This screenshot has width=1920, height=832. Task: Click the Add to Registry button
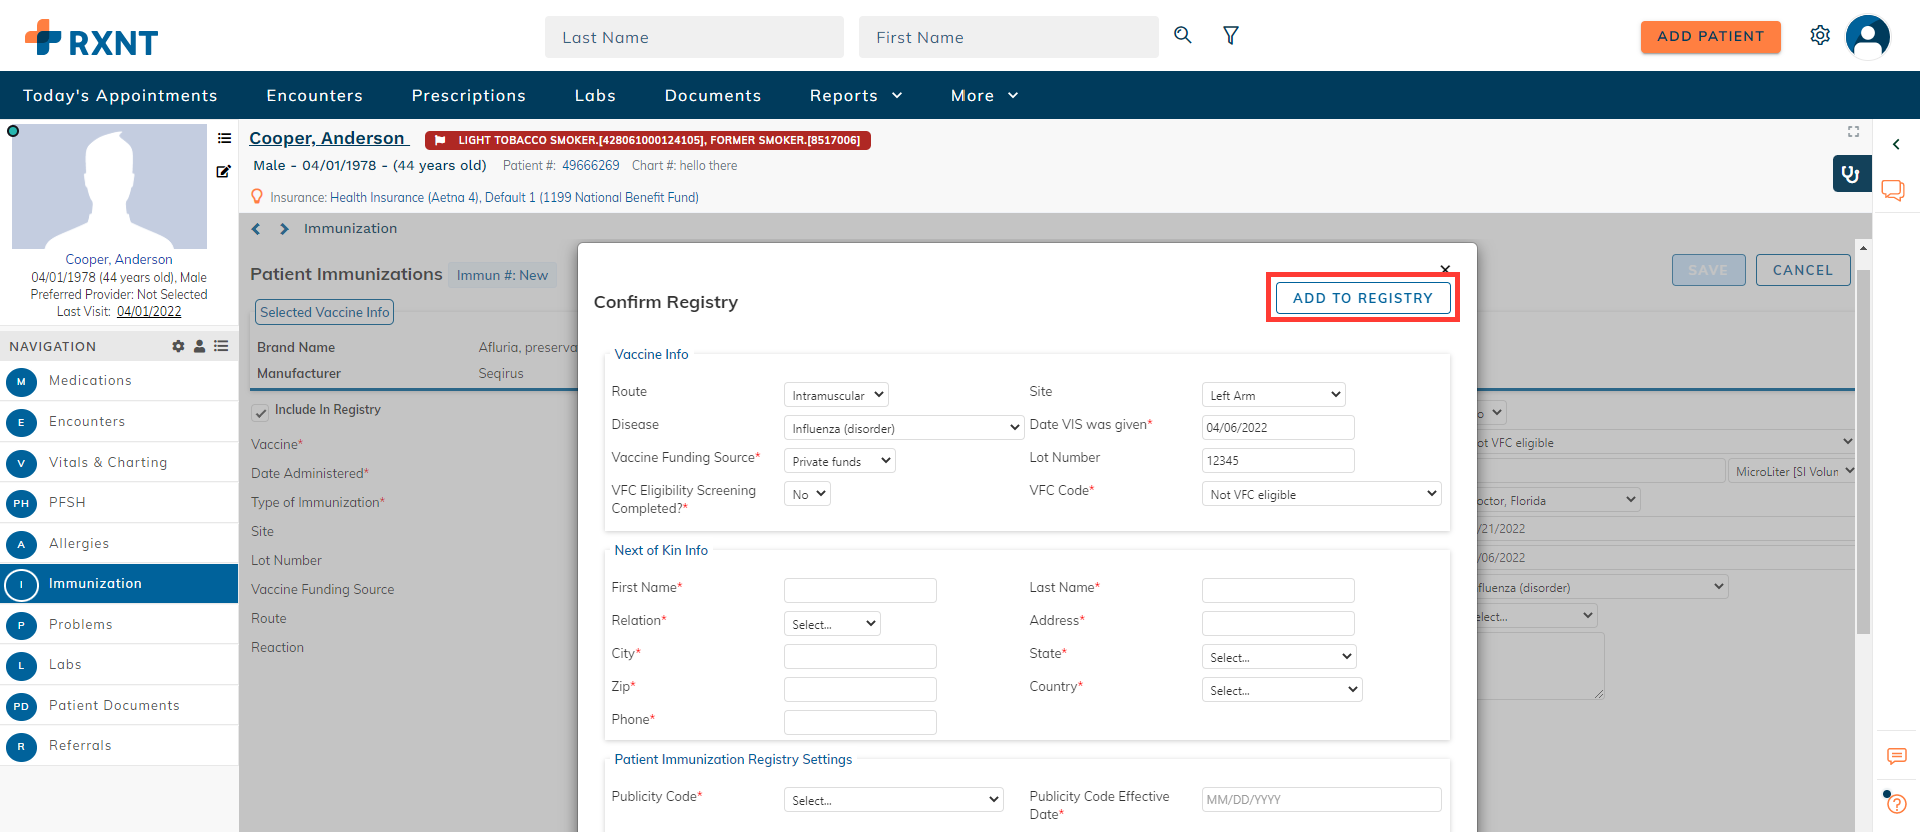1362,298
